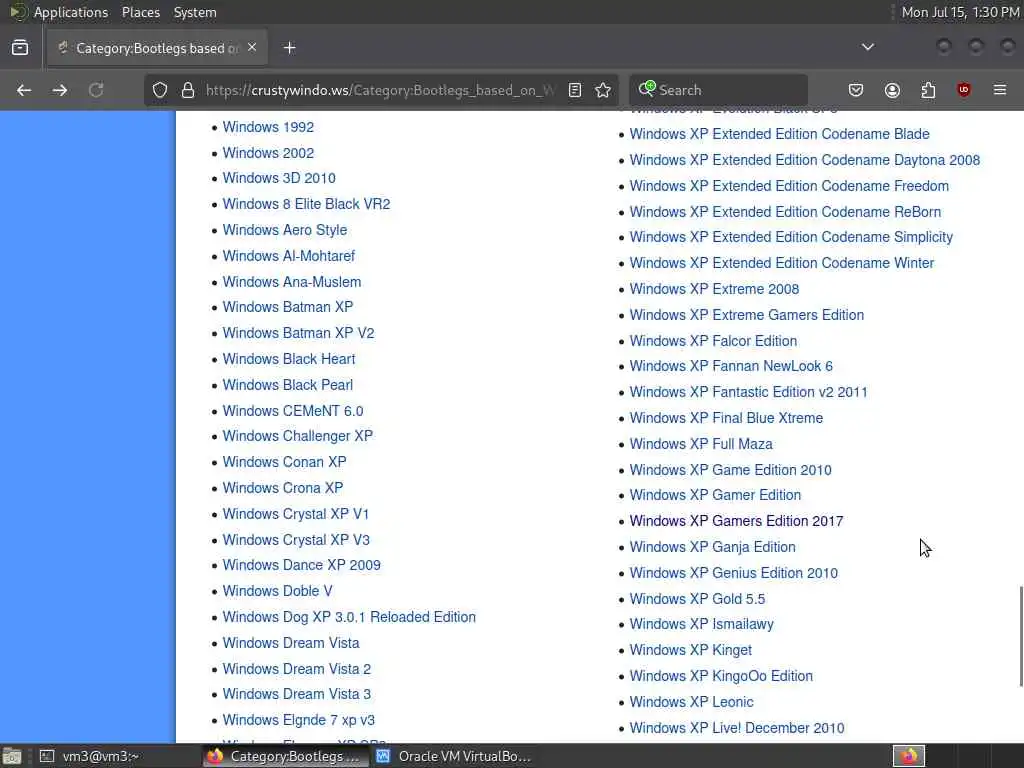1024x768 pixels.
Task: Visit the Windows Doble V page
Action: [278, 591]
